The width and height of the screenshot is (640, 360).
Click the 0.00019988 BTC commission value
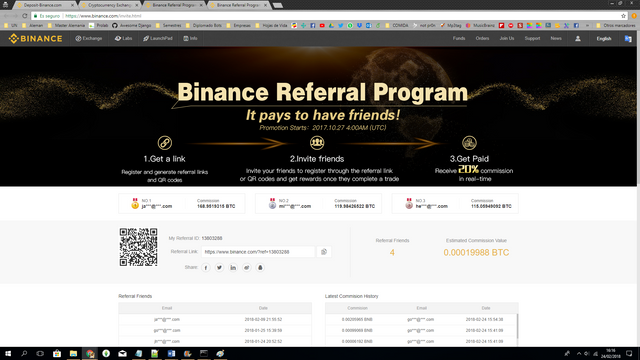(476, 253)
